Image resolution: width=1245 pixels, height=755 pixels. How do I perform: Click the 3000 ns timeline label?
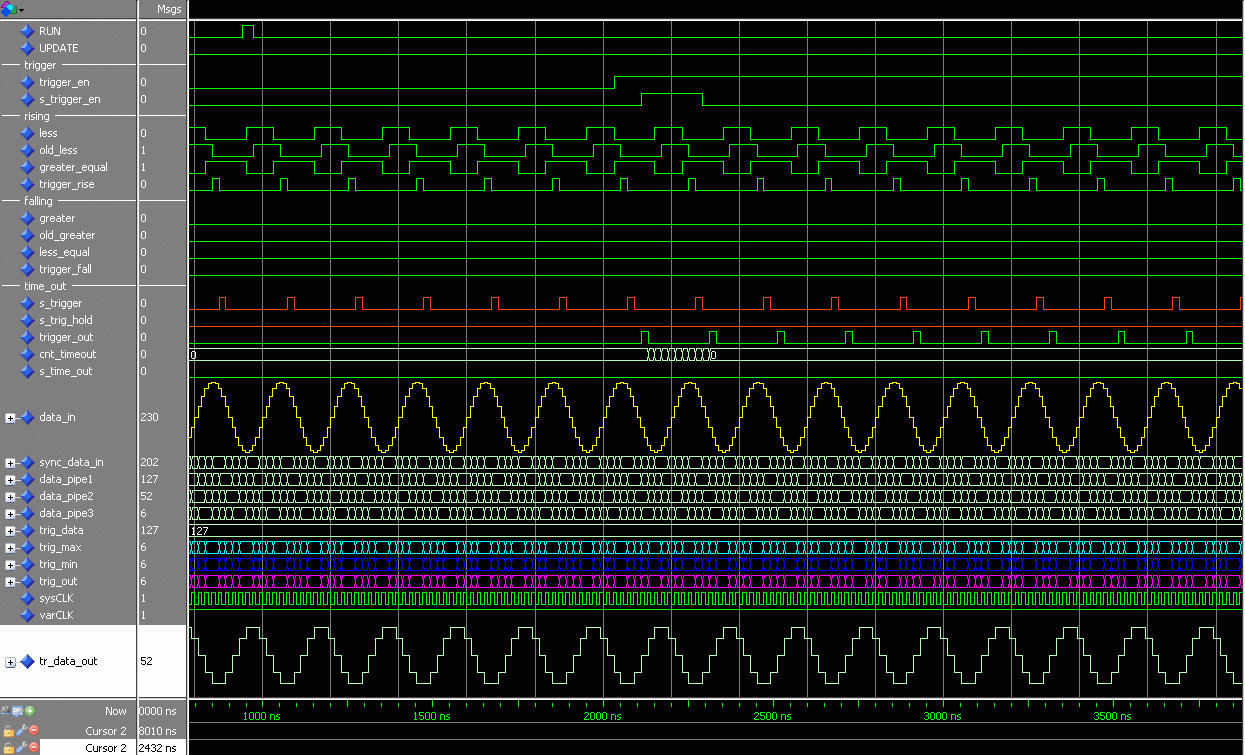942,717
